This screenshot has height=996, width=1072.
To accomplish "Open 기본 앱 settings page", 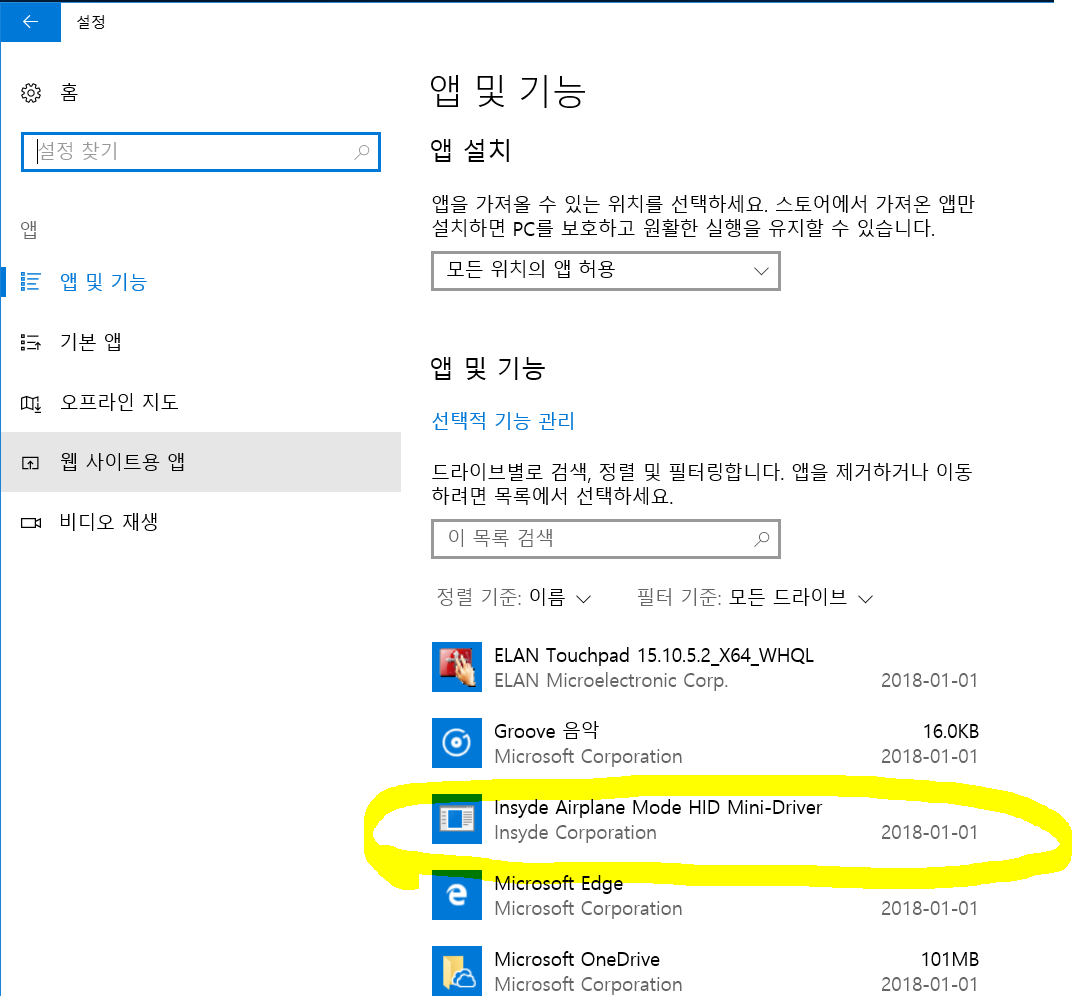I will click(201, 342).
